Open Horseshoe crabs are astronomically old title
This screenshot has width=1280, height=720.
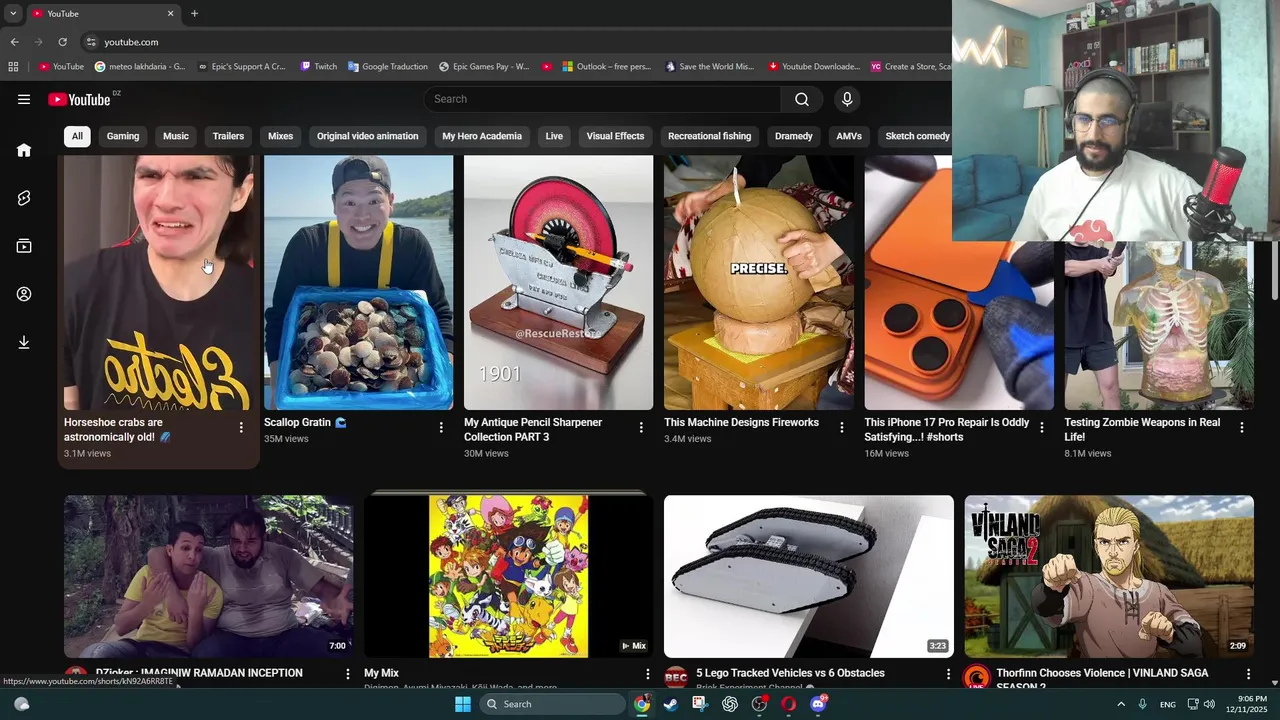pos(117,429)
